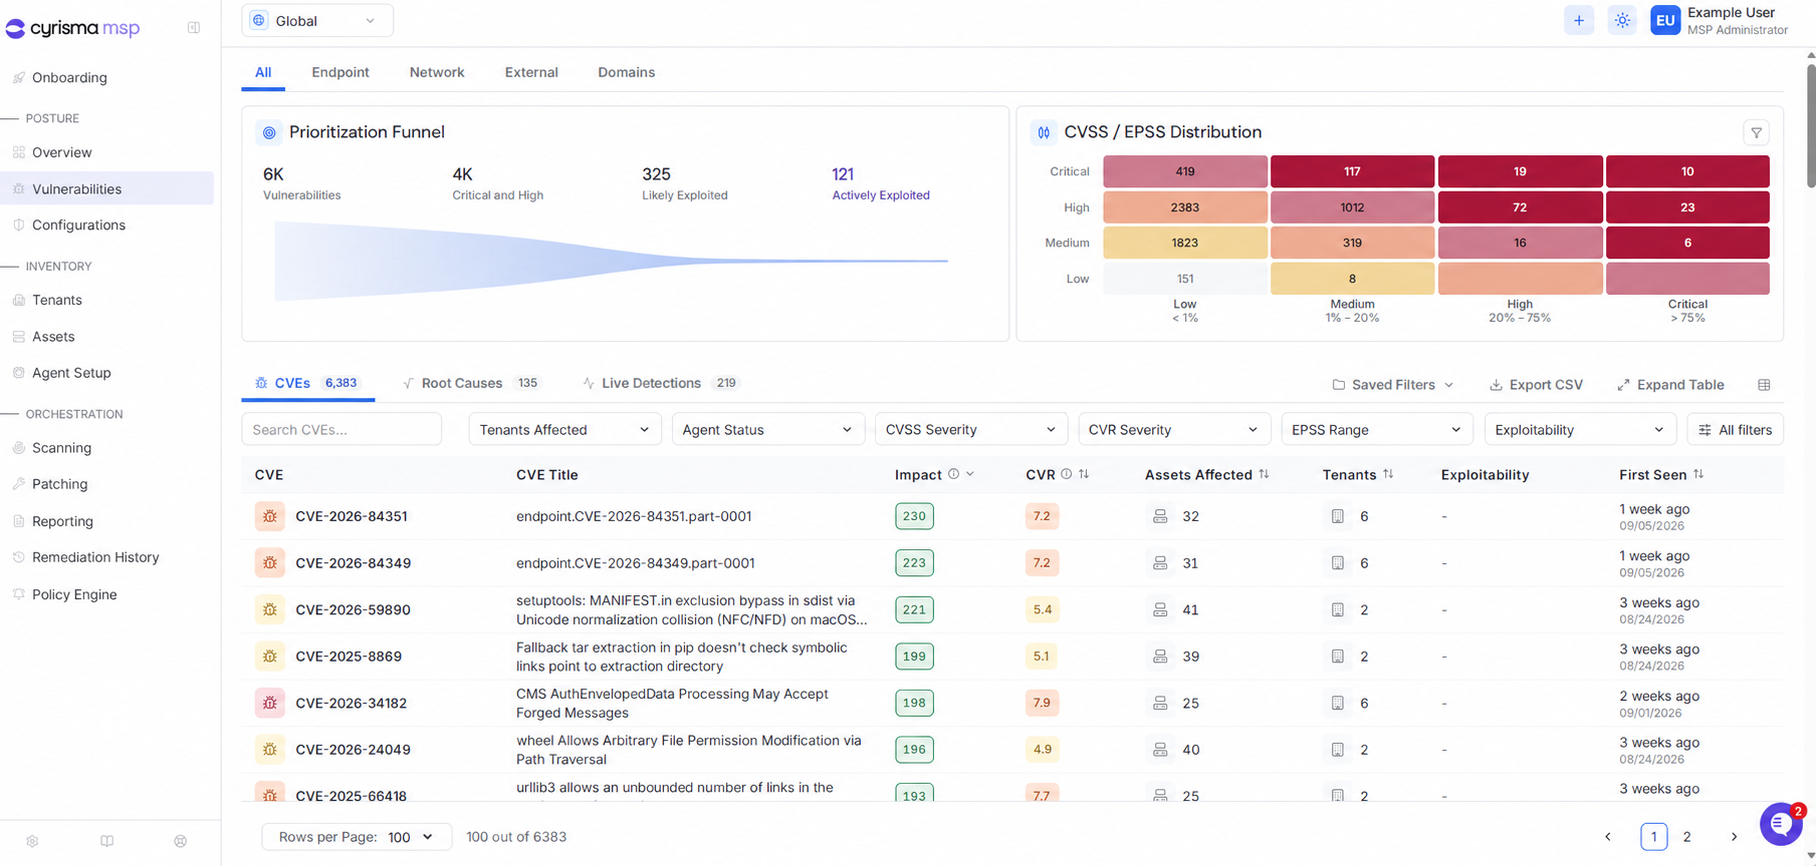The image size is (1816, 866).
Task: Go to page 2
Action: (1687, 837)
